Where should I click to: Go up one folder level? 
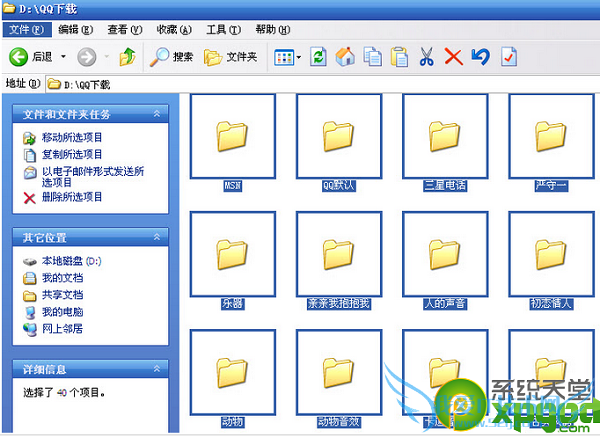128,57
